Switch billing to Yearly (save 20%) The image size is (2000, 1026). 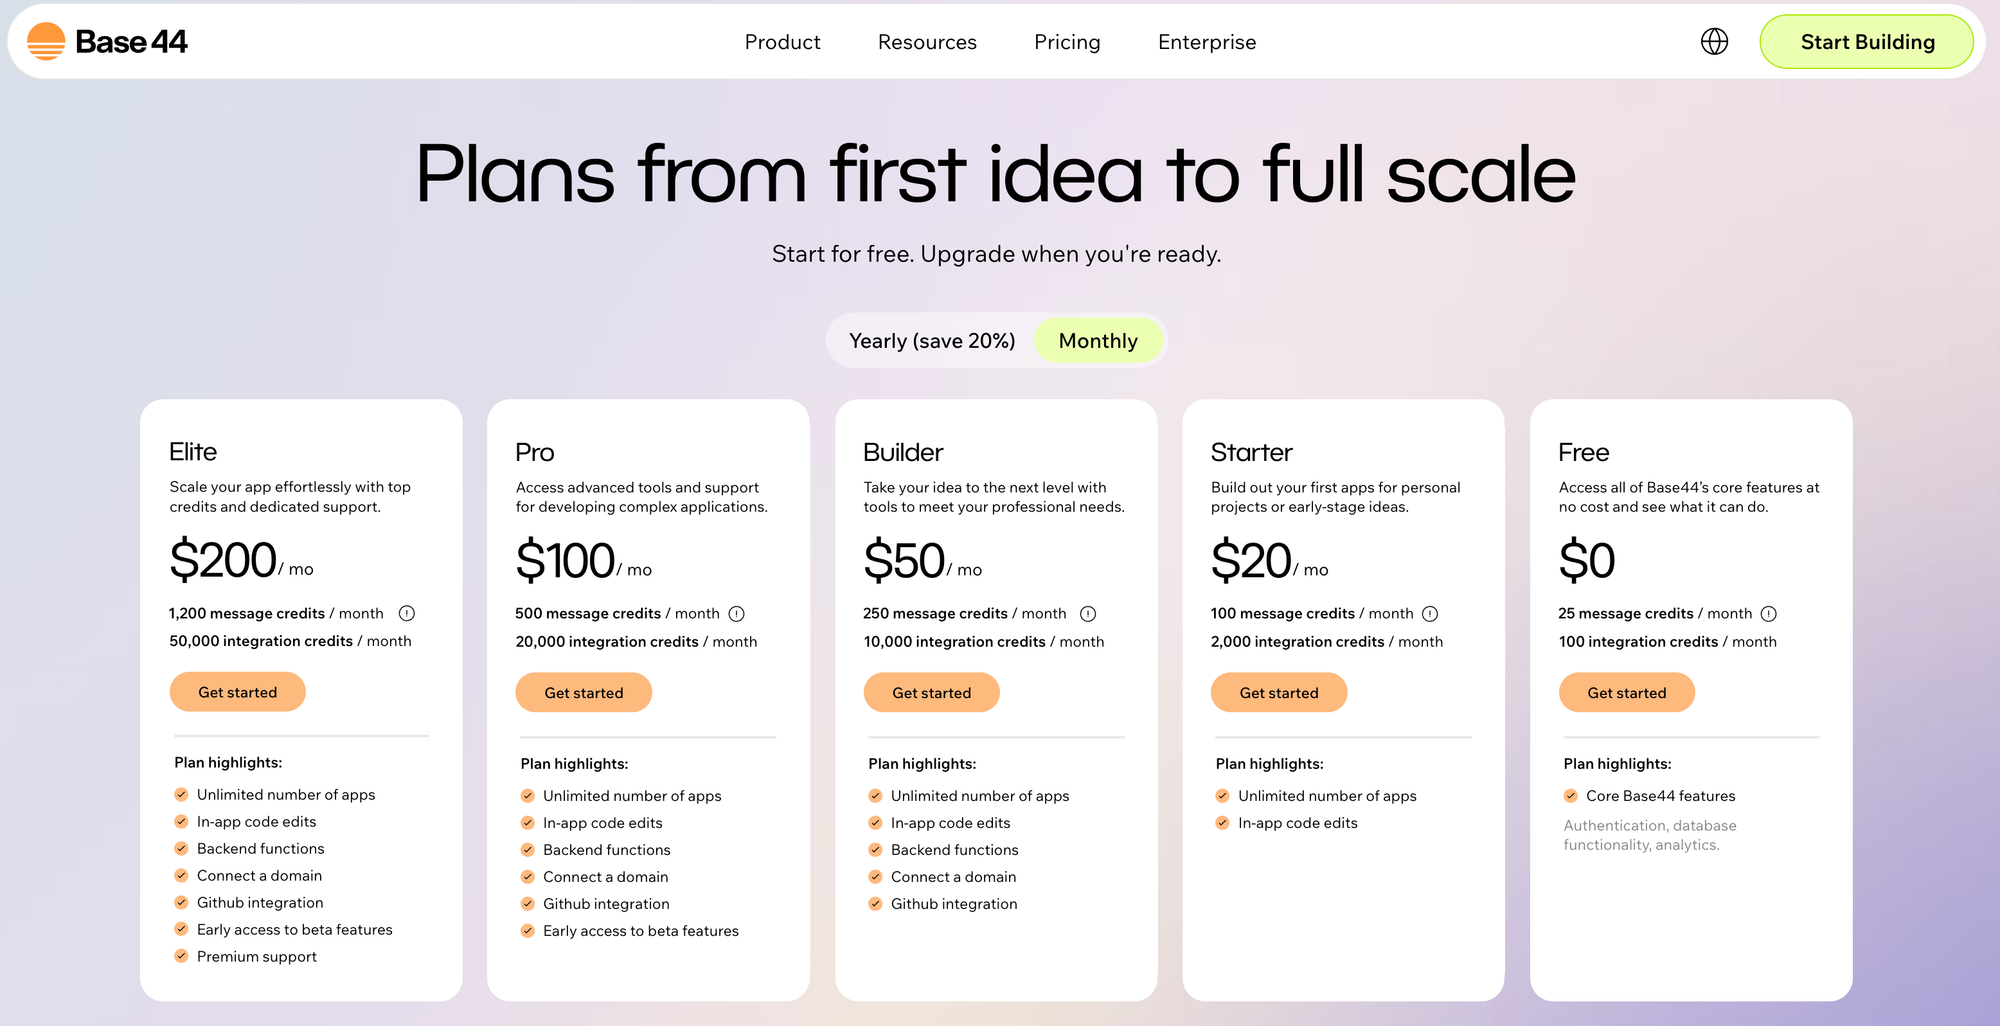click(x=931, y=340)
